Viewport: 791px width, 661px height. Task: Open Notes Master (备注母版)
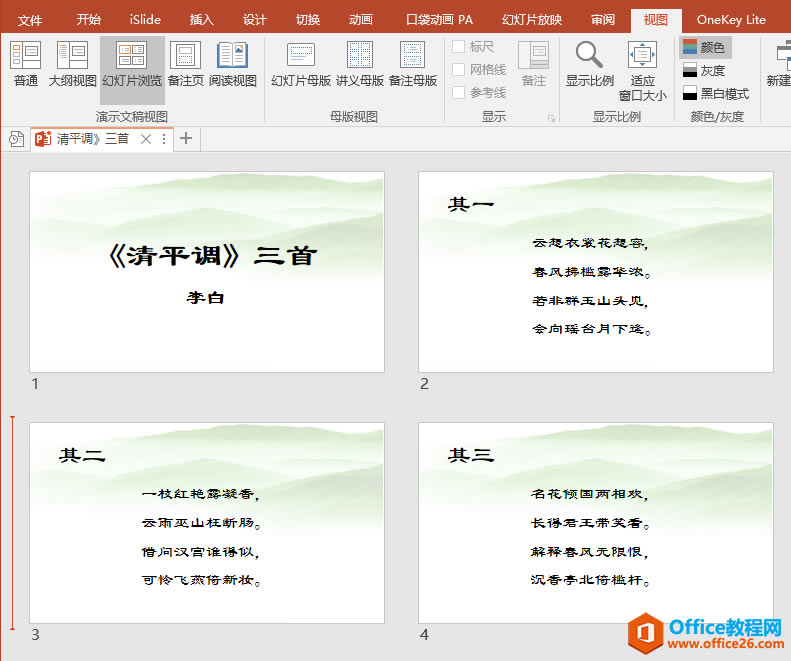413,64
